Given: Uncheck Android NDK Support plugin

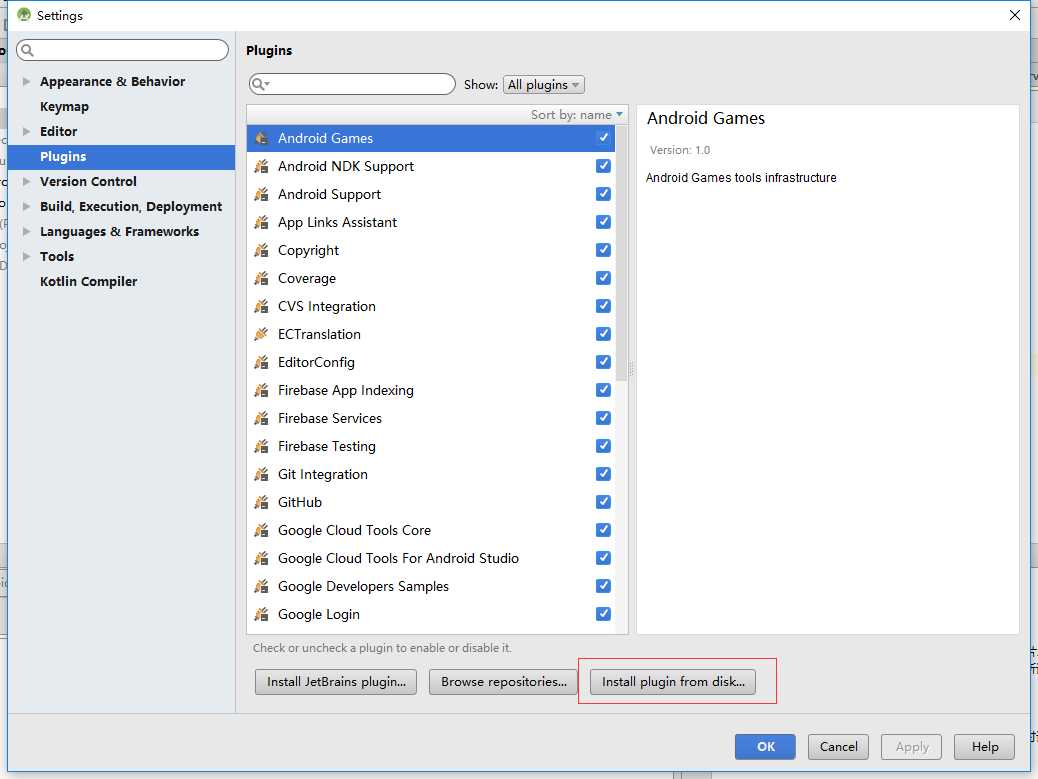Looking at the screenshot, I should point(603,165).
